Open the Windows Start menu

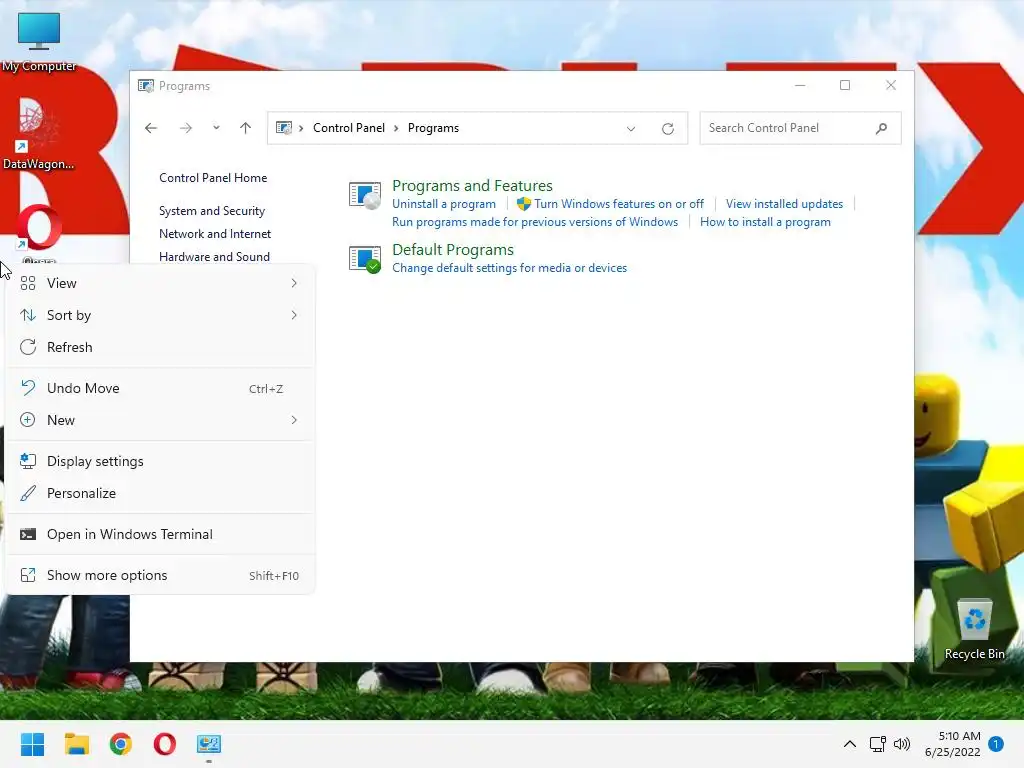tap(32, 744)
